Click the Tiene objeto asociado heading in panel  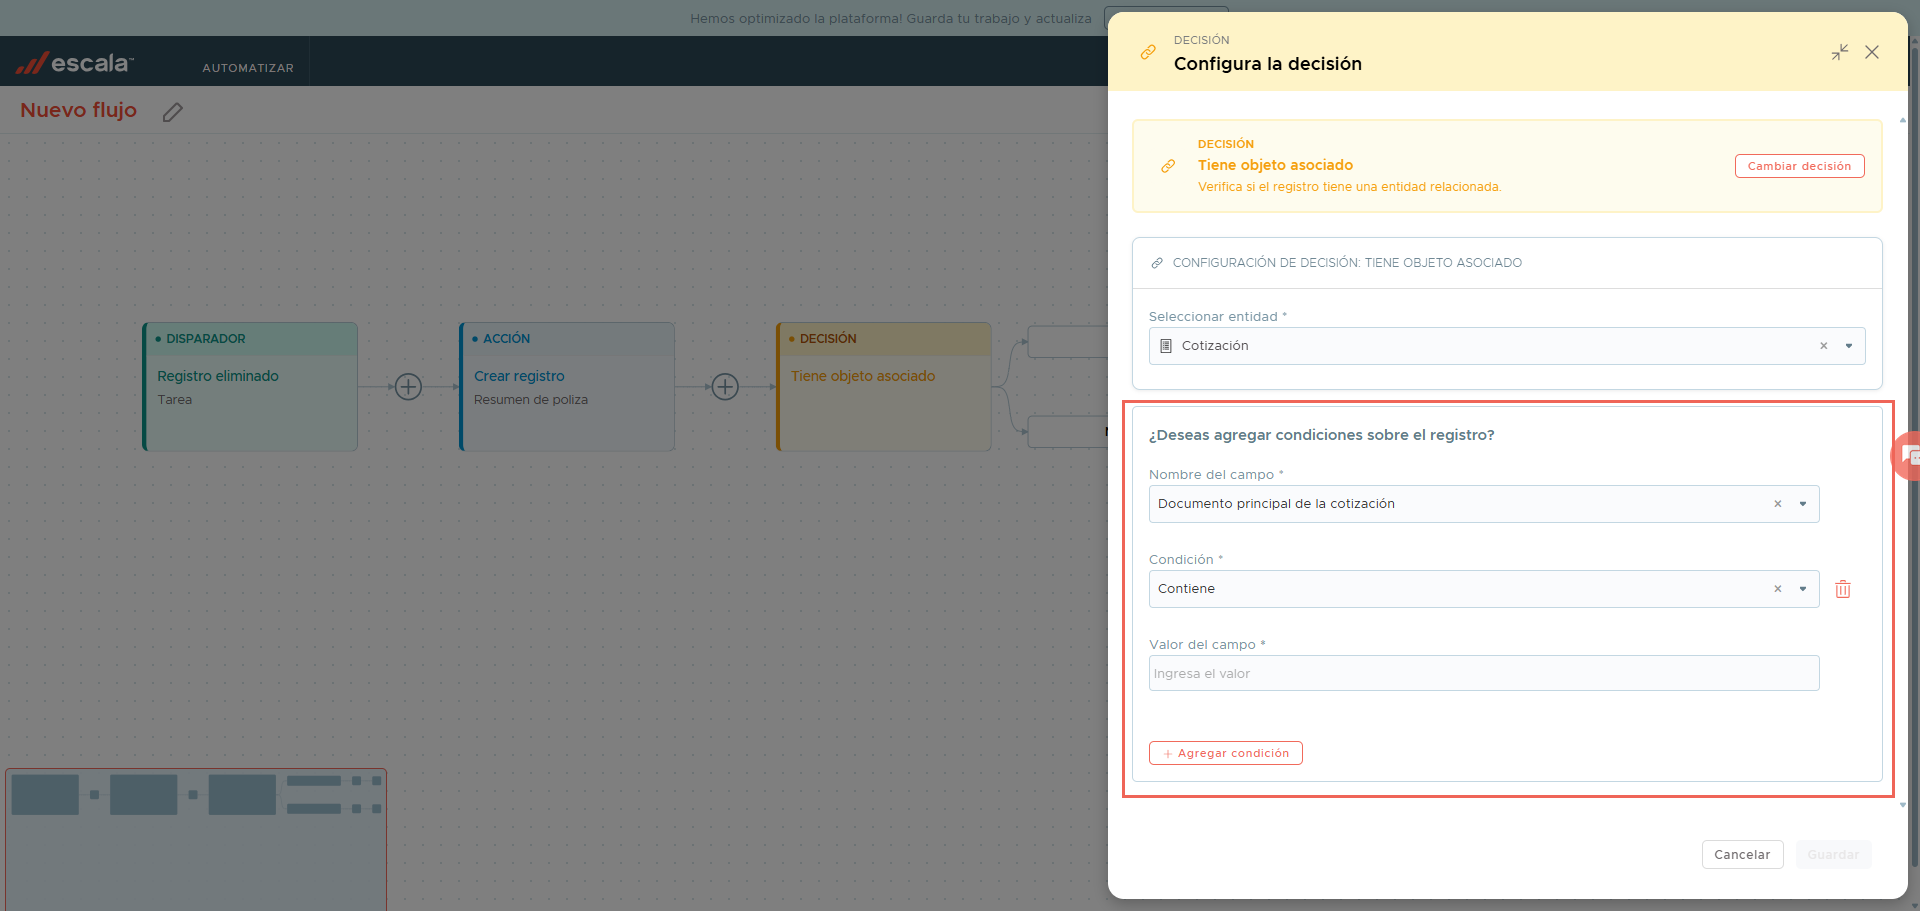click(1275, 165)
